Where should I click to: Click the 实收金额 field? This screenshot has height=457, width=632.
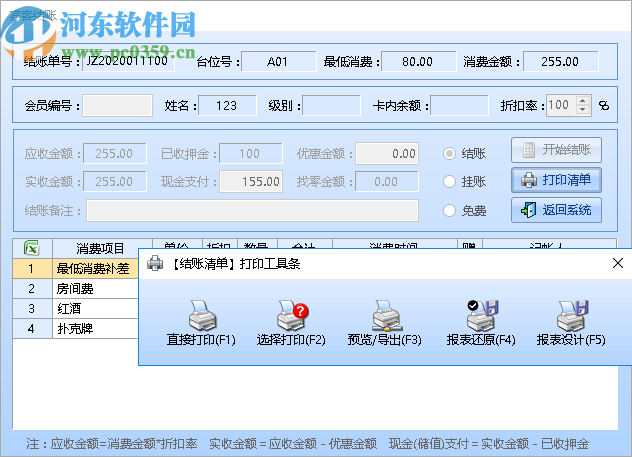[x=114, y=182]
